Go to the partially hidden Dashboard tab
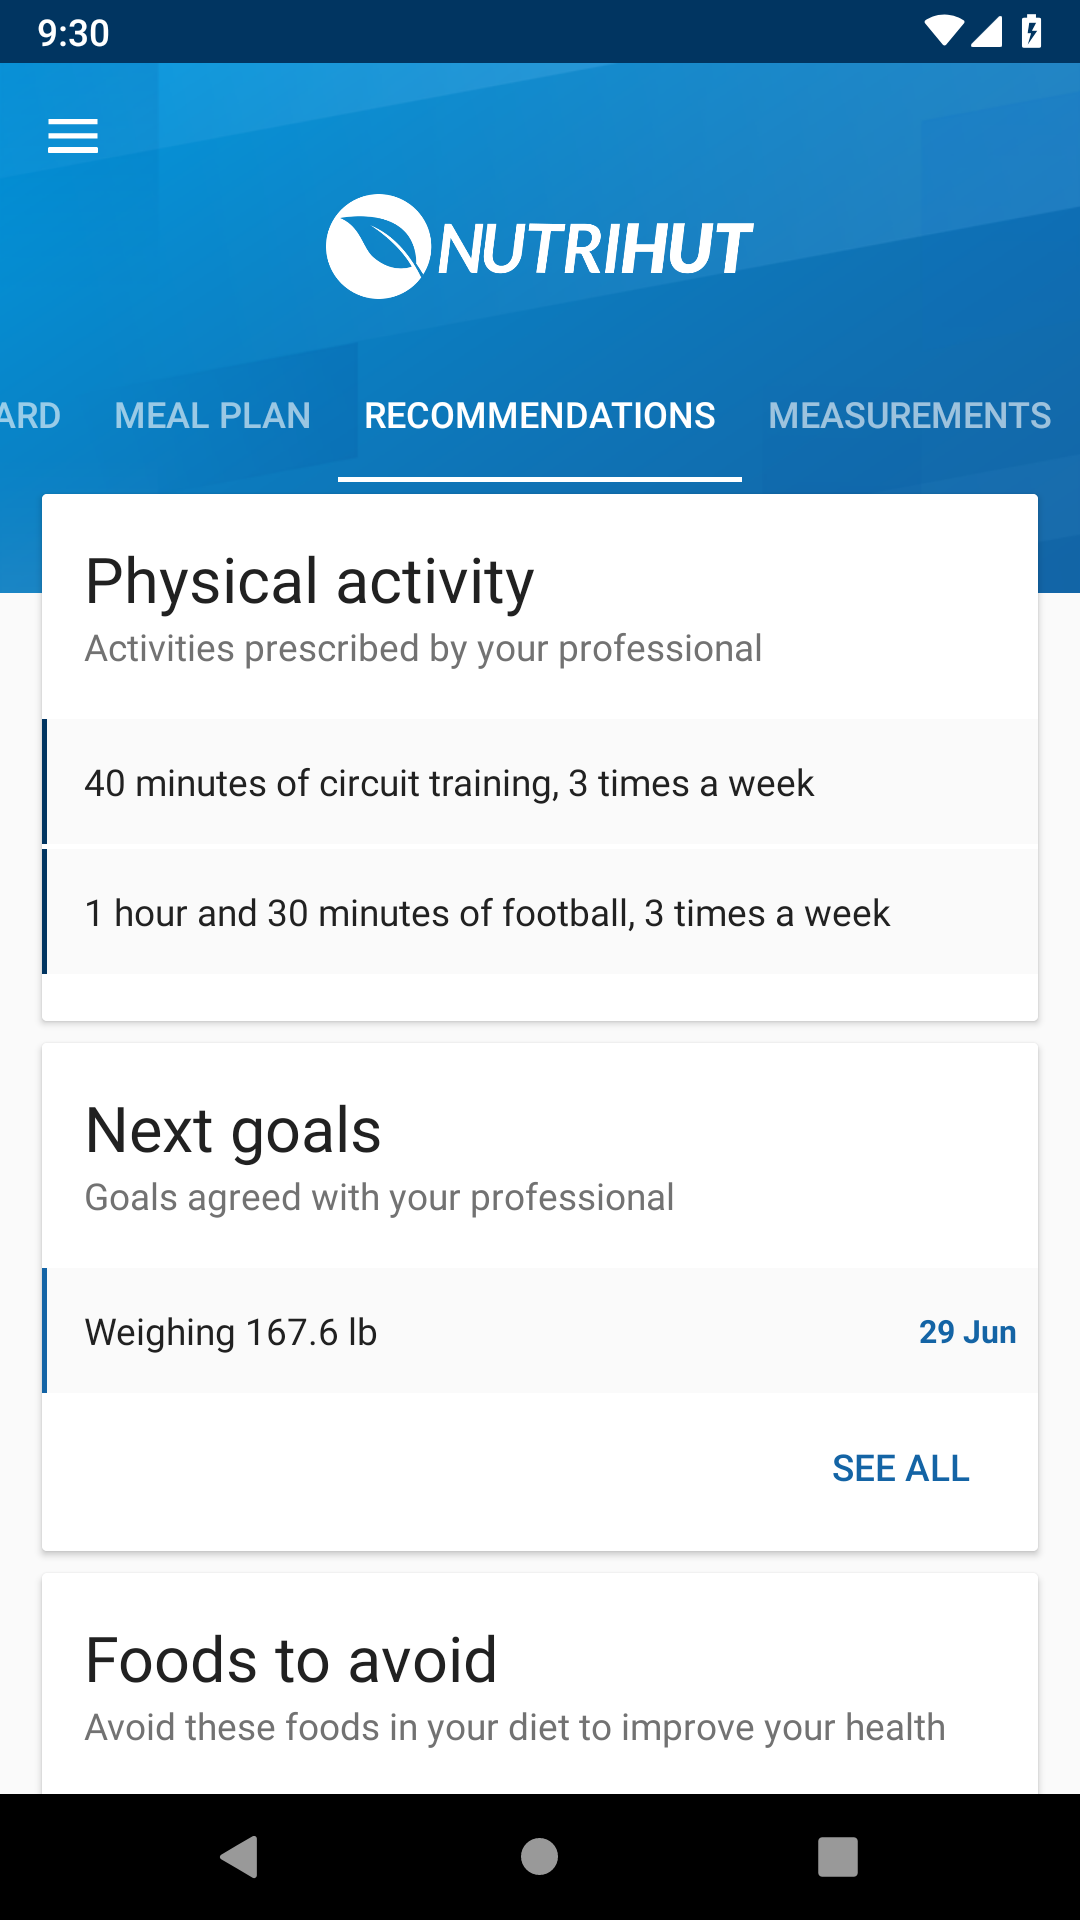 click(x=30, y=416)
